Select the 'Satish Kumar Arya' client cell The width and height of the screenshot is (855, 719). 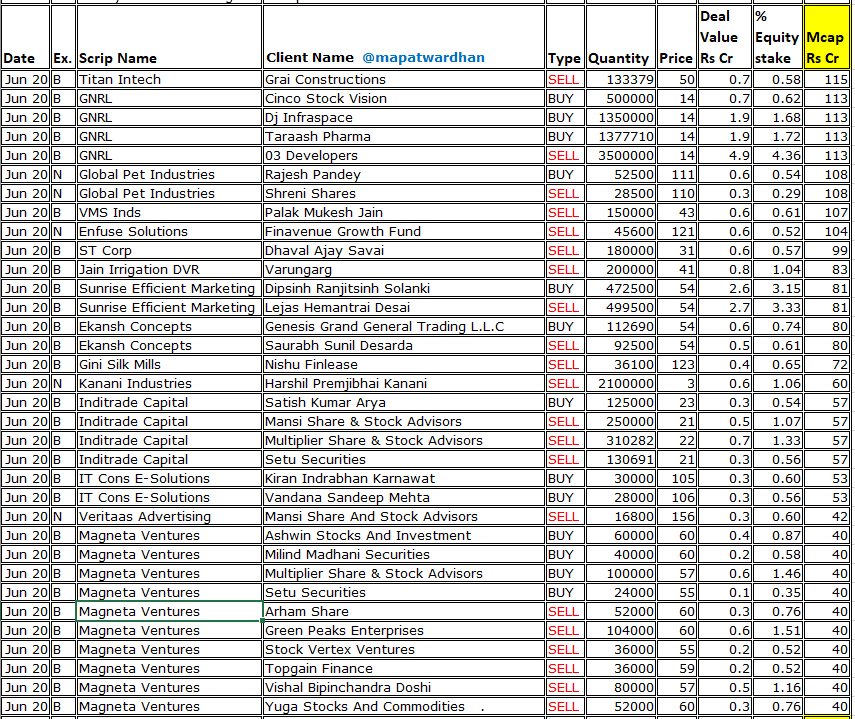(x=404, y=403)
